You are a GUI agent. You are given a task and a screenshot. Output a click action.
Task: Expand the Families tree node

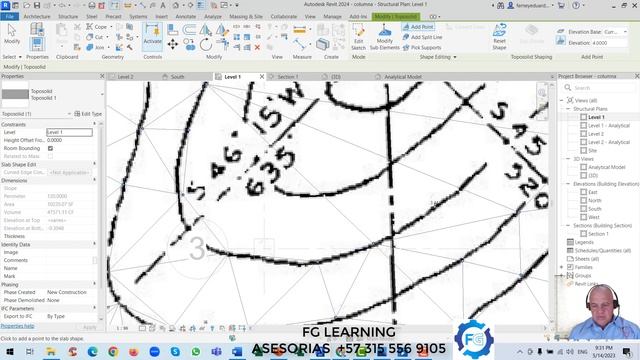pyautogui.click(x=562, y=267)
